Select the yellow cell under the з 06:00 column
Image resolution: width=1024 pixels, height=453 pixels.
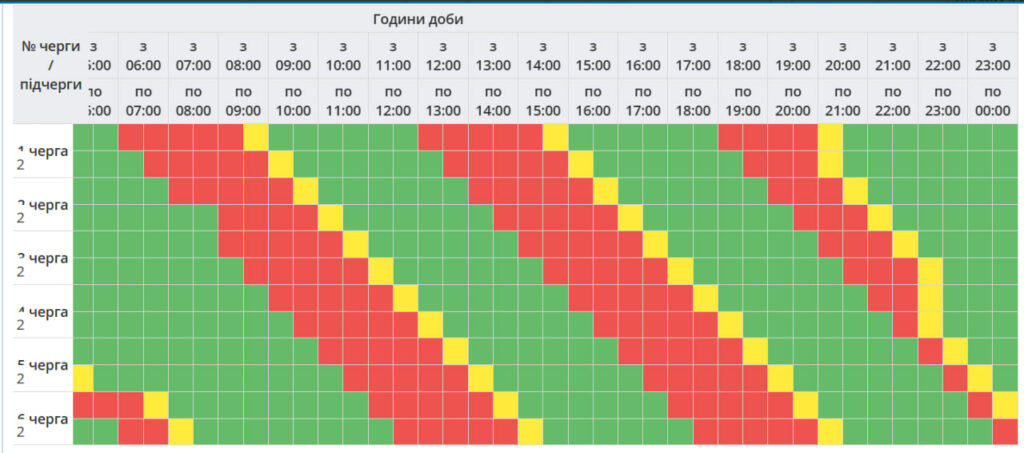(x=156, y=404)
